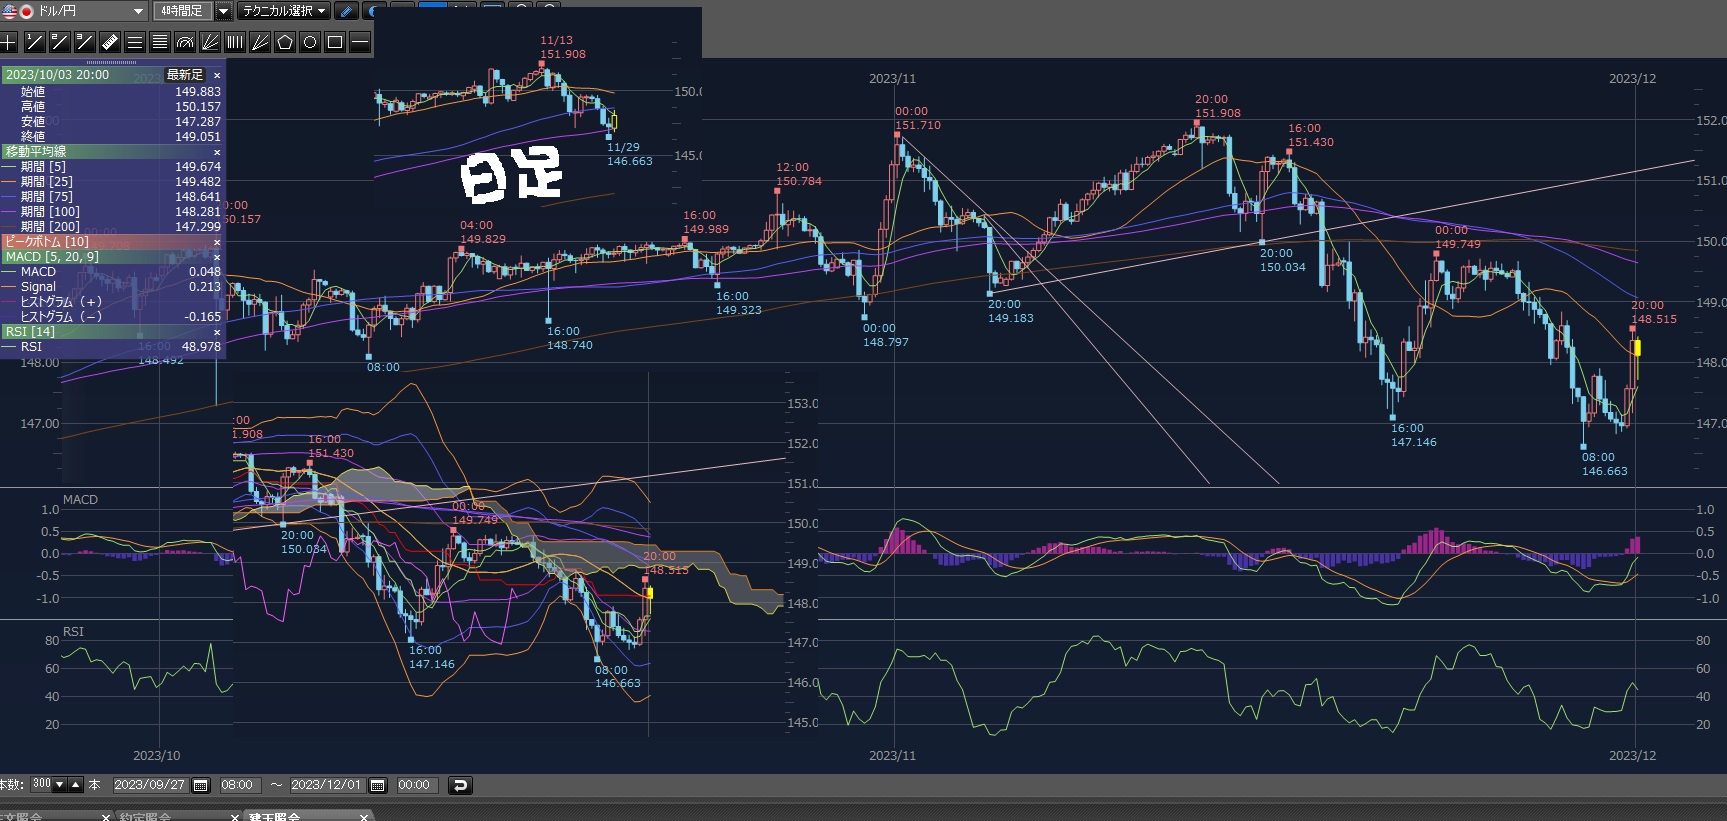Click the 終値 closing price value 149.051

(x=198, y=137)
